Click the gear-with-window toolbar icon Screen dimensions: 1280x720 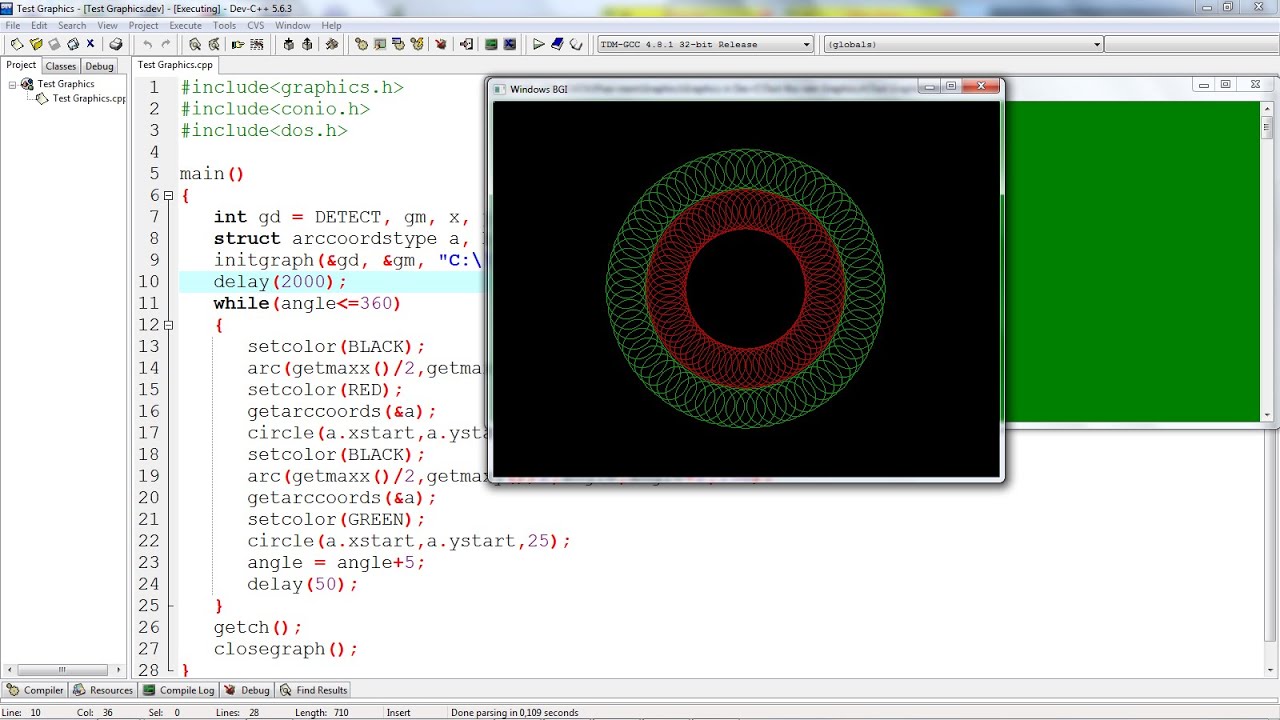click(398, 44)
